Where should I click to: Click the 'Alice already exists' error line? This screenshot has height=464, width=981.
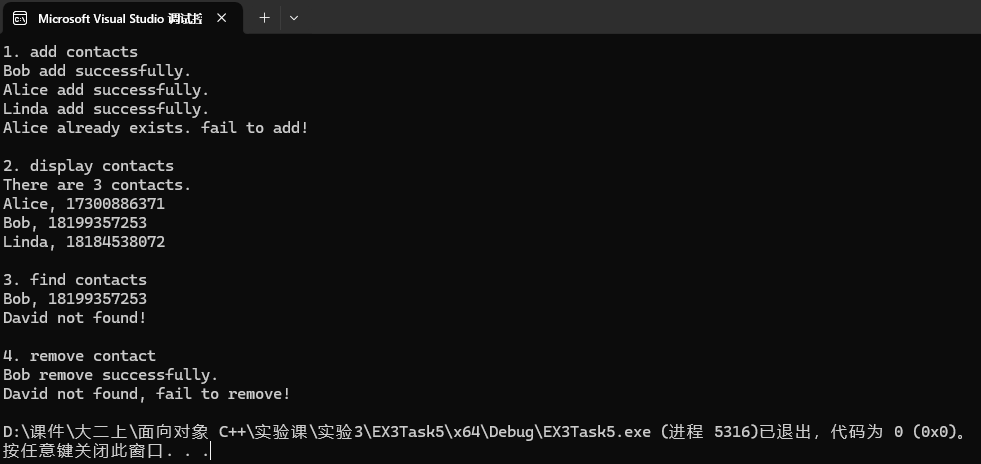coord(155,128)
